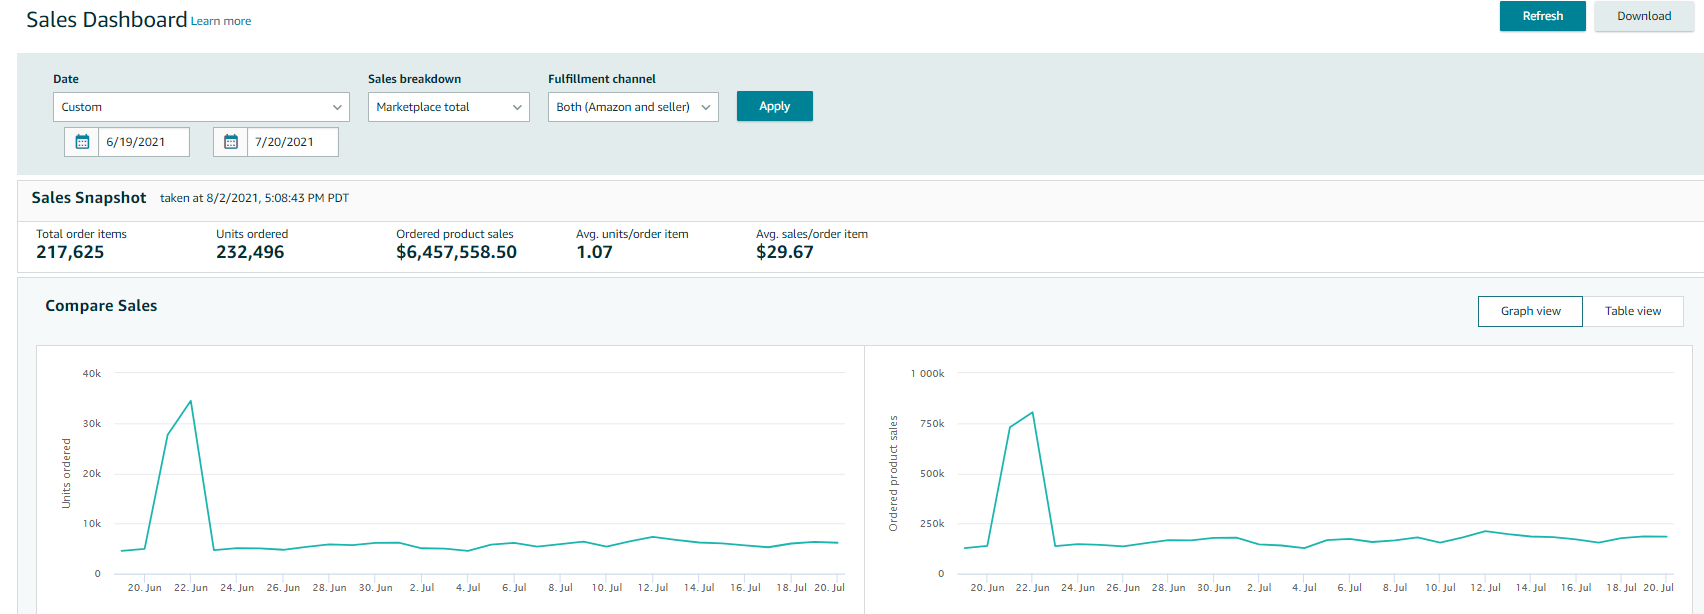Image resolution: width=1704 pixels, height=614 pixels.
Task: Switch to Table view tab
Action: [1633, 311]
